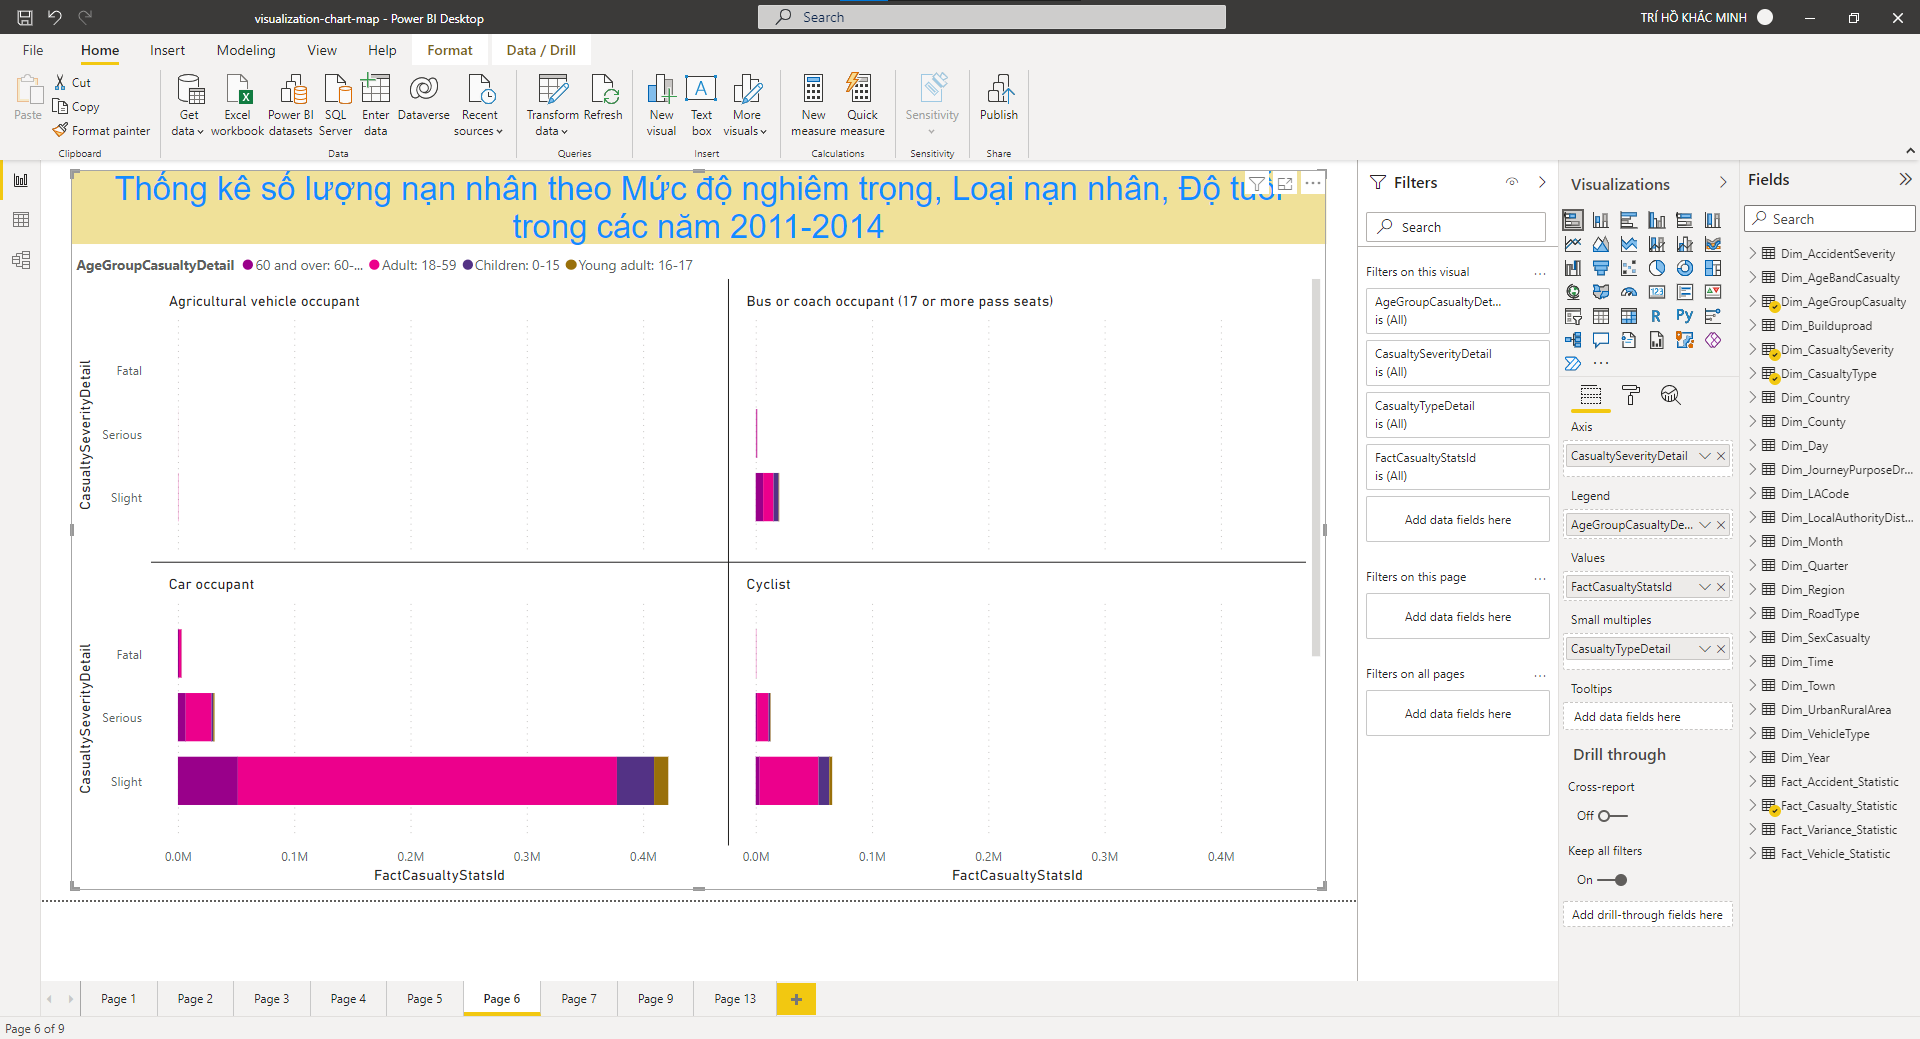Click Adult: 18-59 legend color marker
Screen dimensions: 1920x1039
tap(375, 265)
